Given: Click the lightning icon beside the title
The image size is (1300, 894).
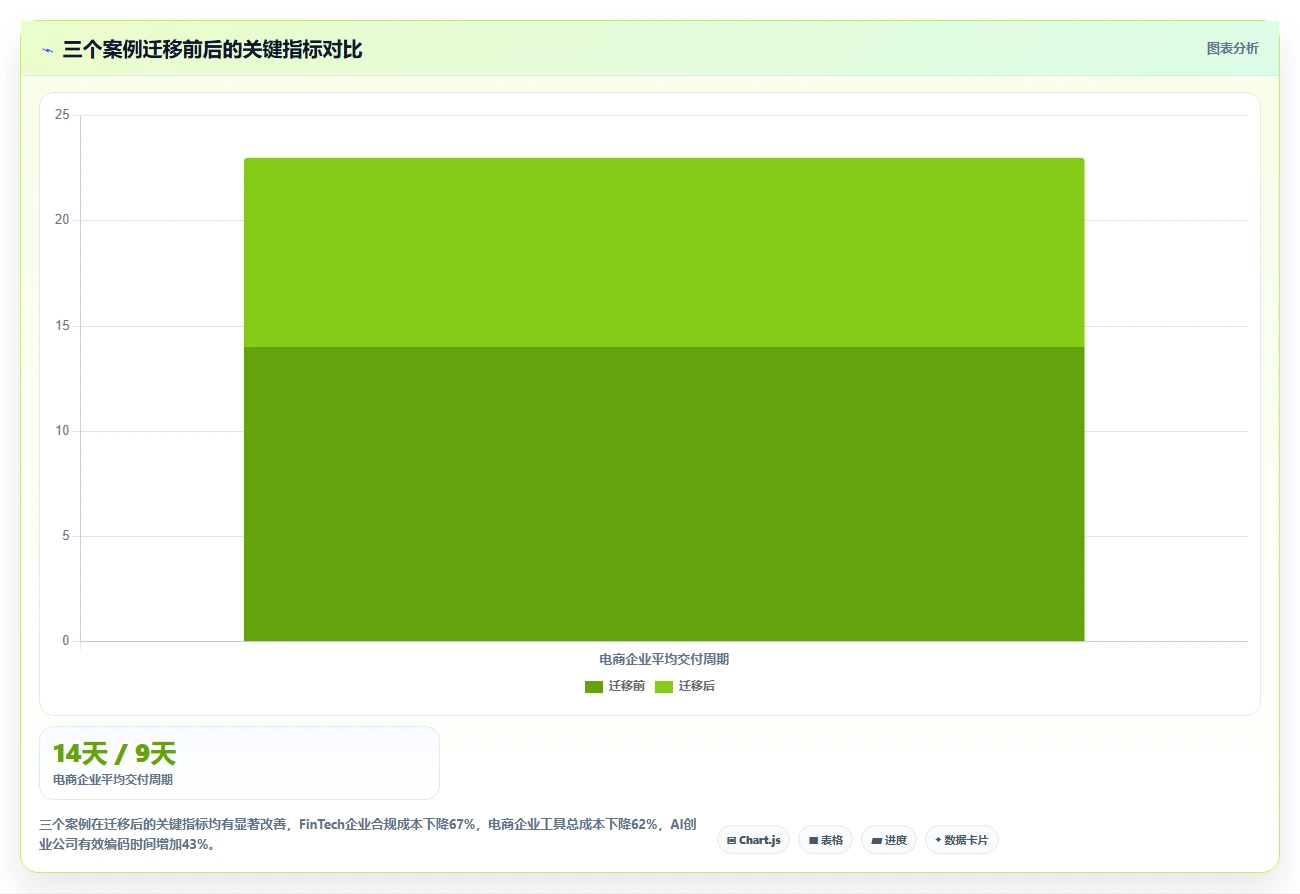Looking at the screenshot, I should [48, 50].
